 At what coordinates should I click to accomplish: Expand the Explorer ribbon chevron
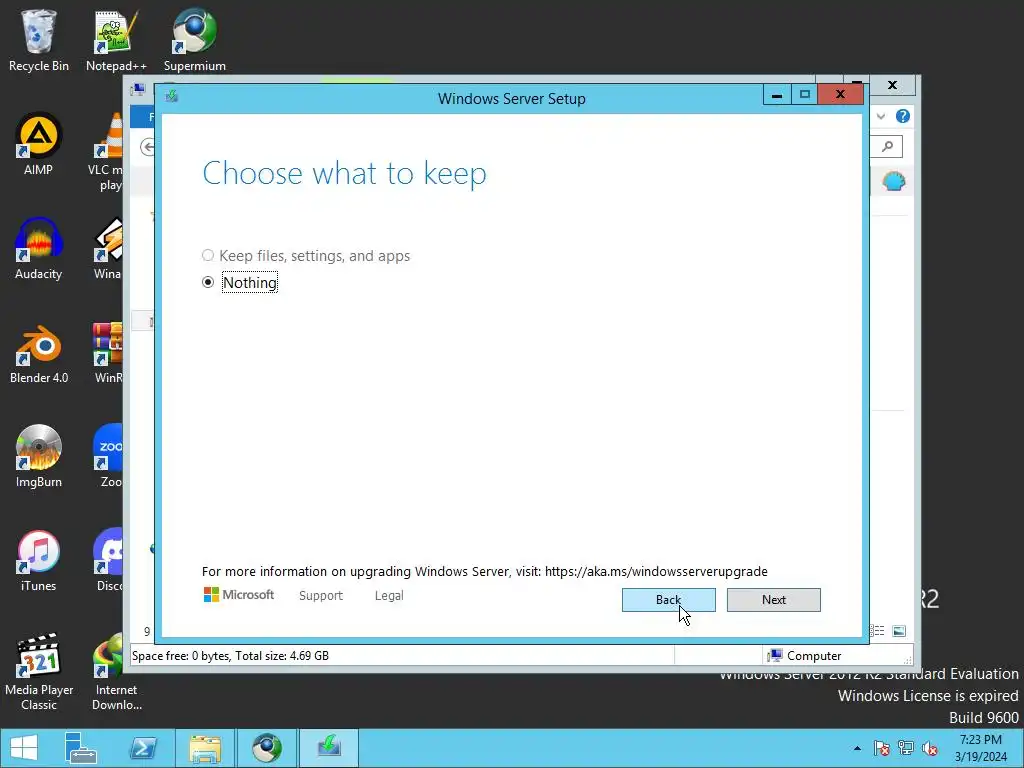(881, 116)
